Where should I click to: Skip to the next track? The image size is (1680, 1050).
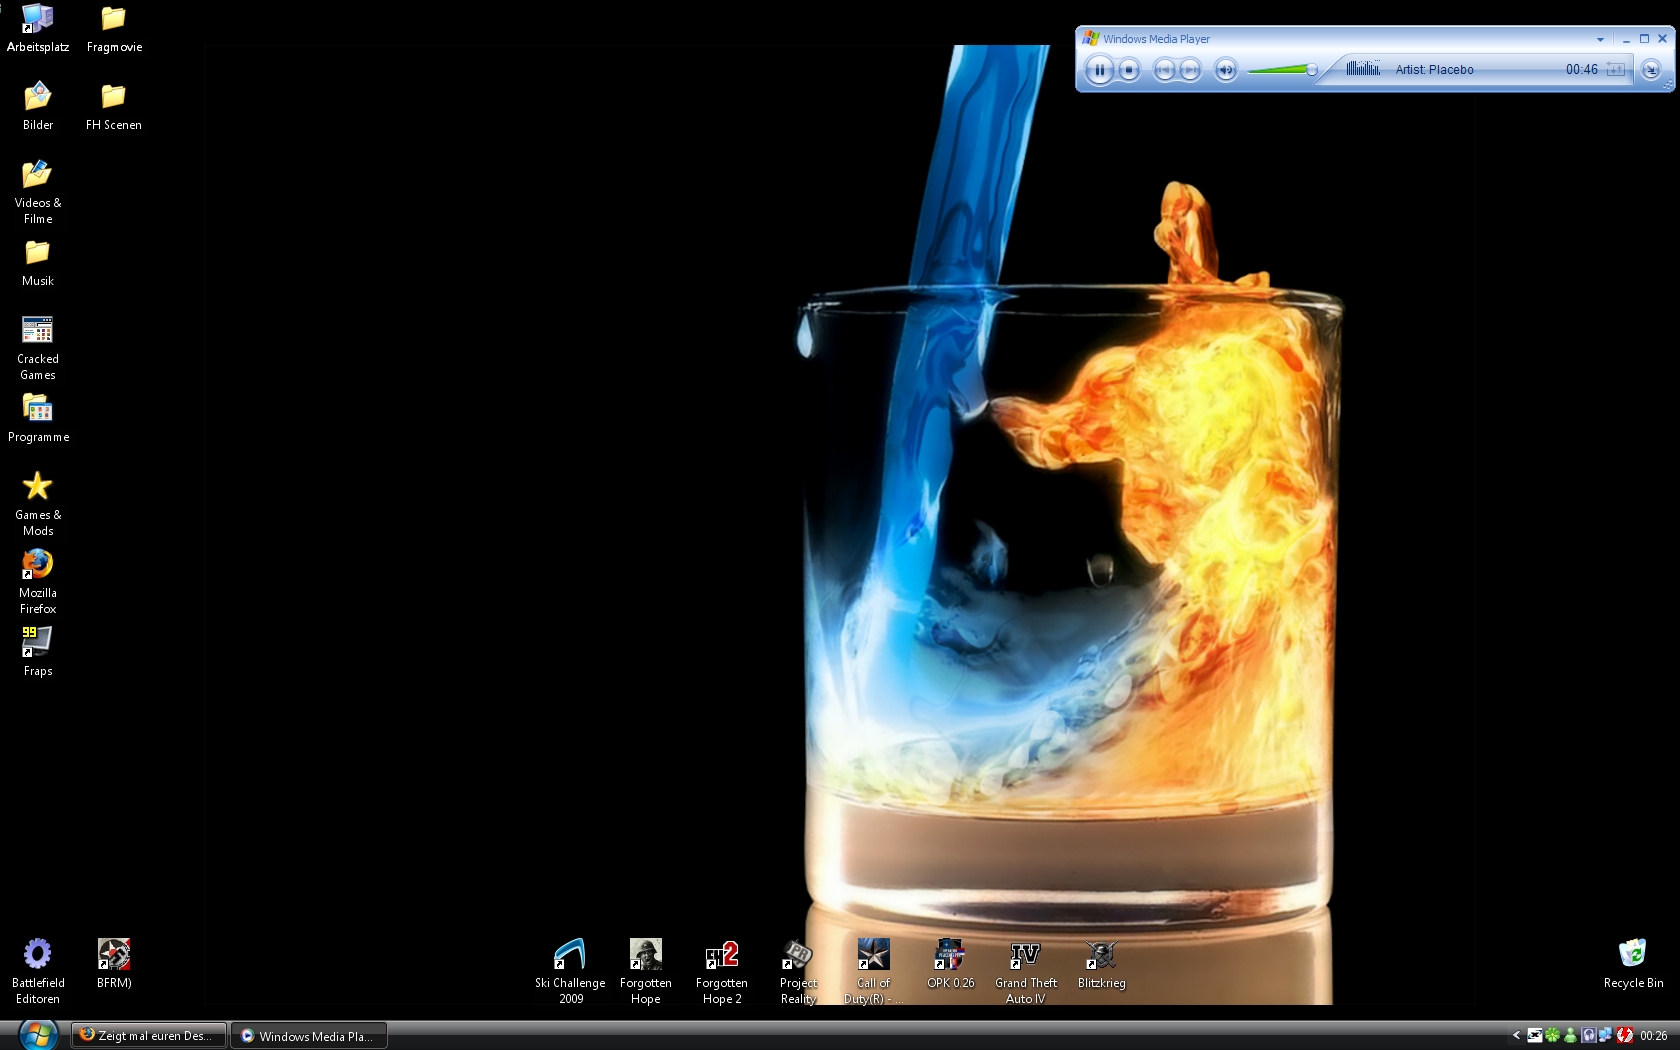point(1190,70)
